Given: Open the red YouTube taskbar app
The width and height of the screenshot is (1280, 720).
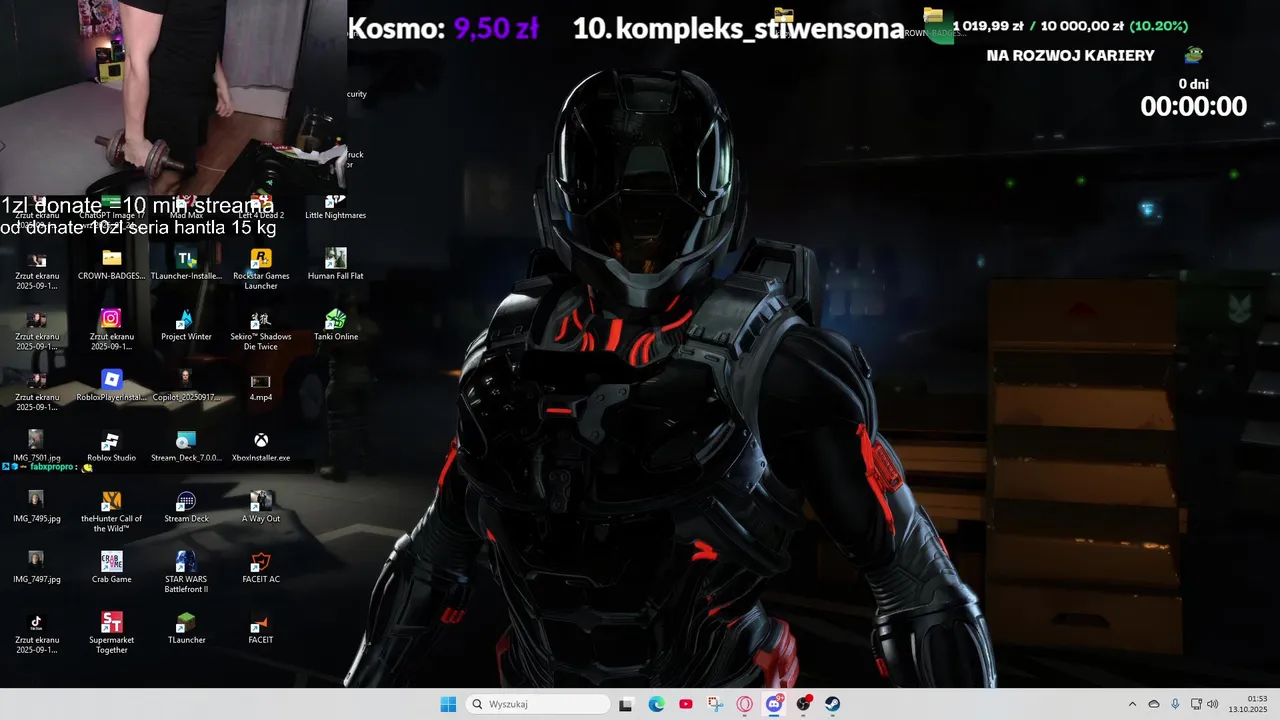Looking at the screenshot, I should coord(685,704).
